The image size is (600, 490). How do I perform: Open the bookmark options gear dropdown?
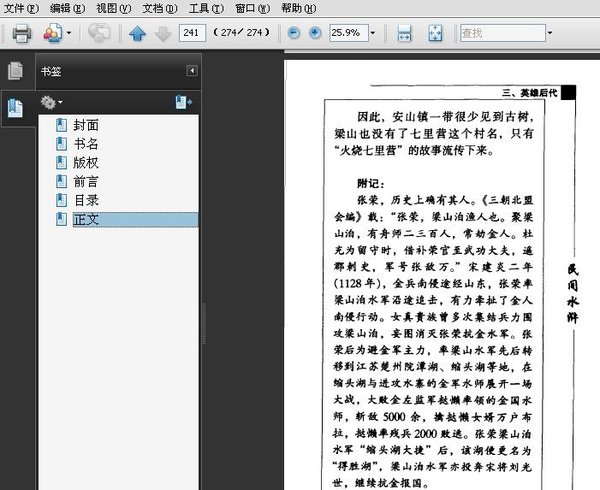[x=52, y=103]
